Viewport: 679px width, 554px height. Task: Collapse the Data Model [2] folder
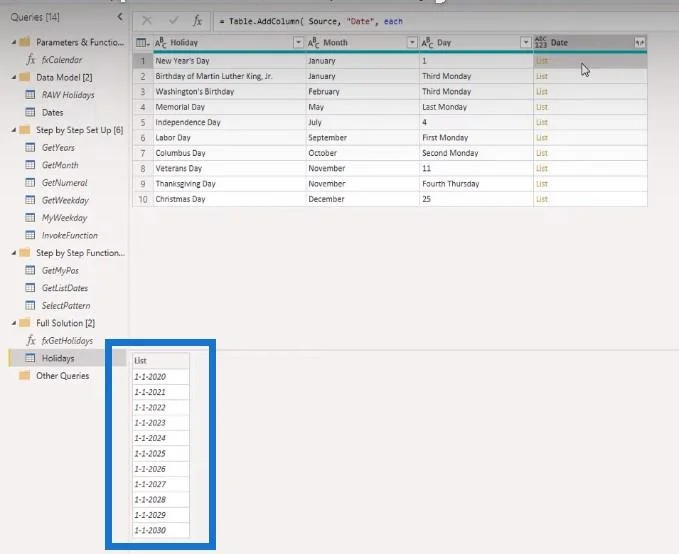tap(14, 78)
